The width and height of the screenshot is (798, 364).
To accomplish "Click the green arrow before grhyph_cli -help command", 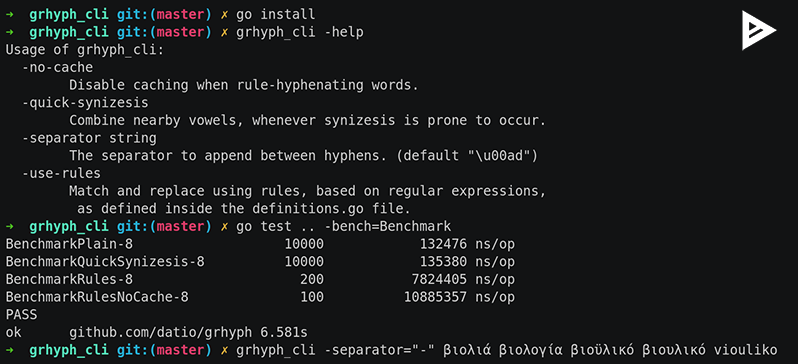I will (10, 32).
